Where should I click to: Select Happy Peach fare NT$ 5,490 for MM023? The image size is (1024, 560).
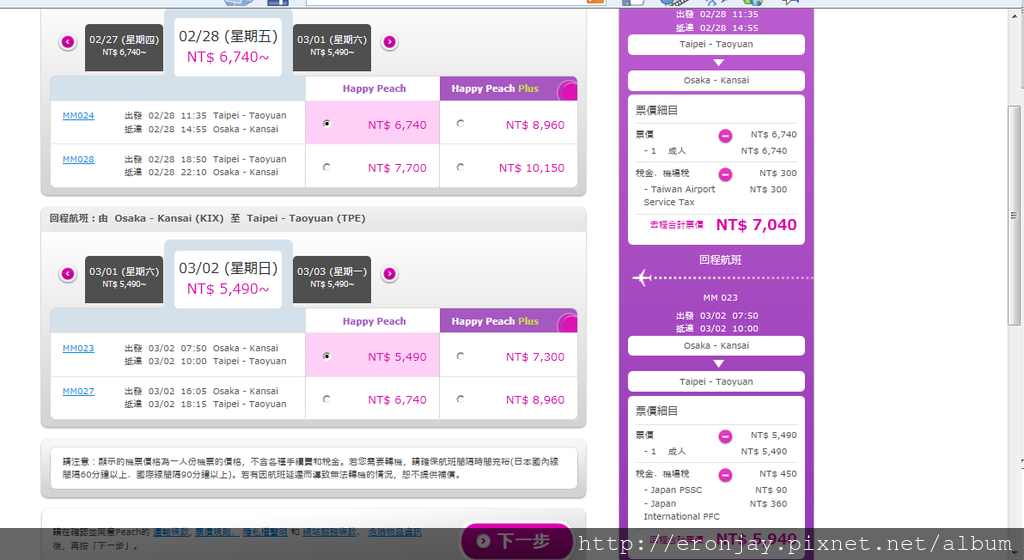pyautogui.click(x=327, y=356)
